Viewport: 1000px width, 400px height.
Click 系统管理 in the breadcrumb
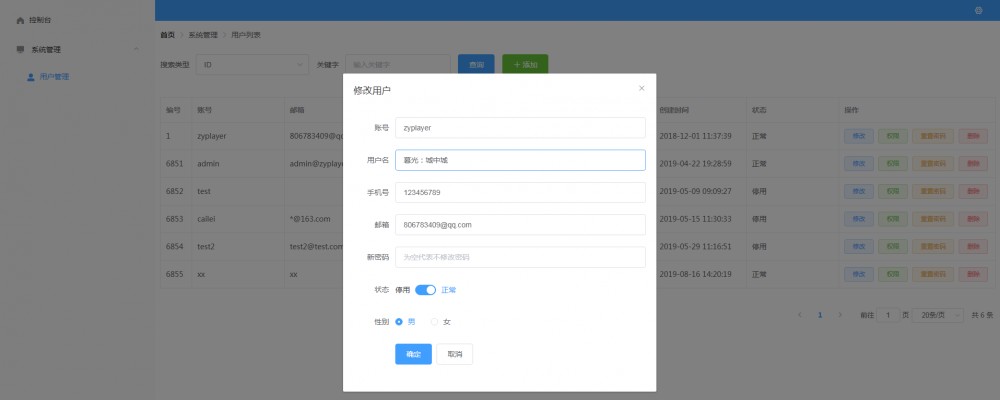(x=203, y=35)
